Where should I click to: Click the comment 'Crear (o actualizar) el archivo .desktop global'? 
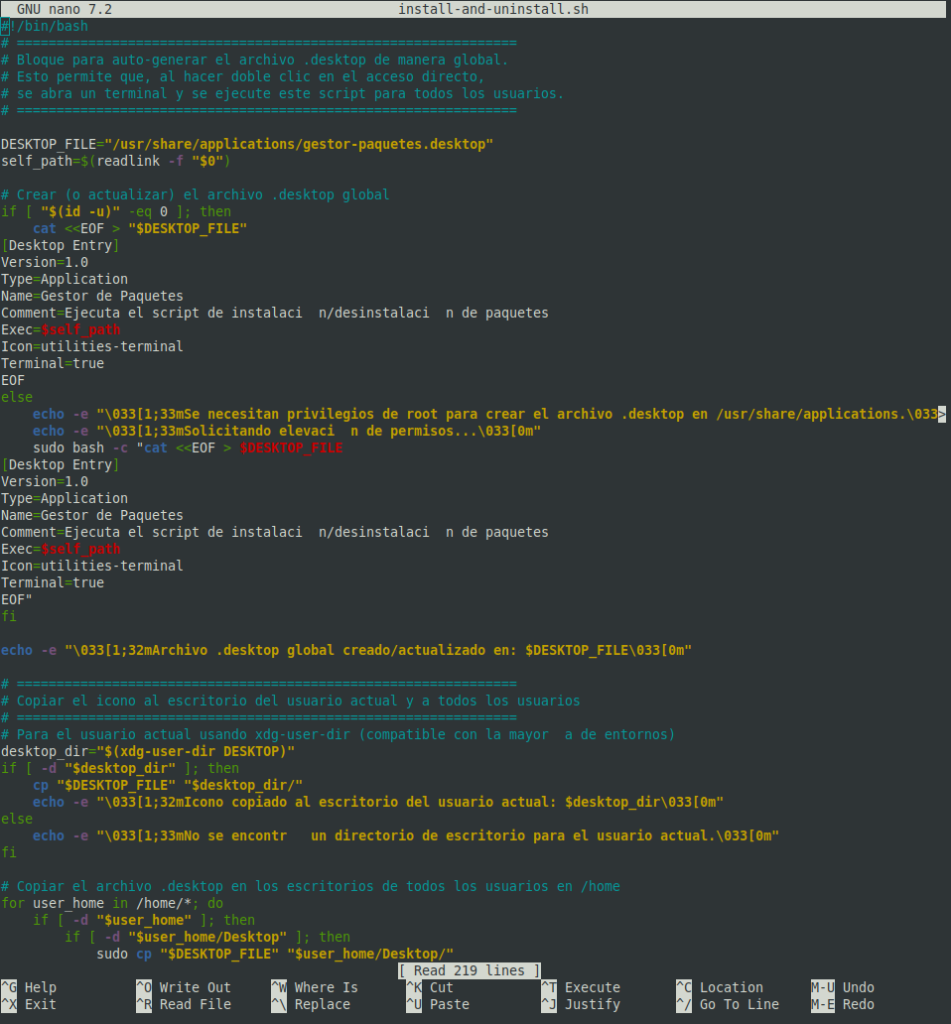(x=195, y=195)
